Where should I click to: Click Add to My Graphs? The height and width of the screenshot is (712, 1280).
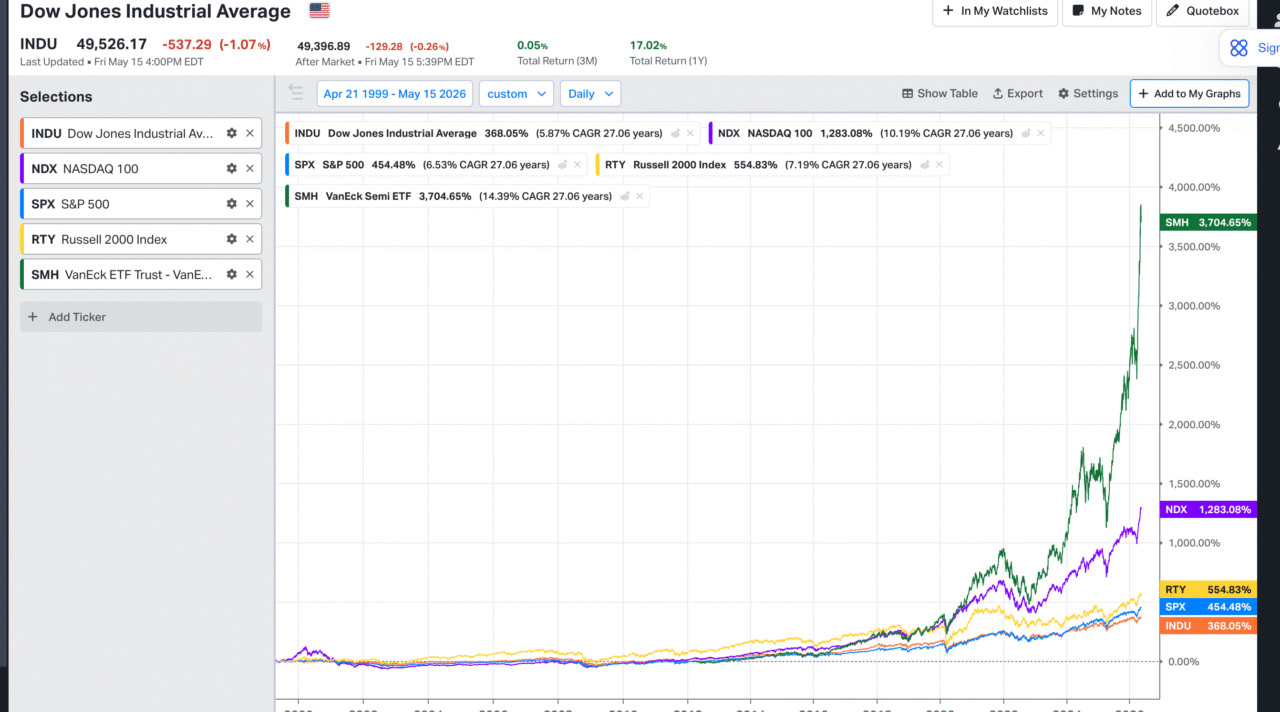click(1189, 93)
